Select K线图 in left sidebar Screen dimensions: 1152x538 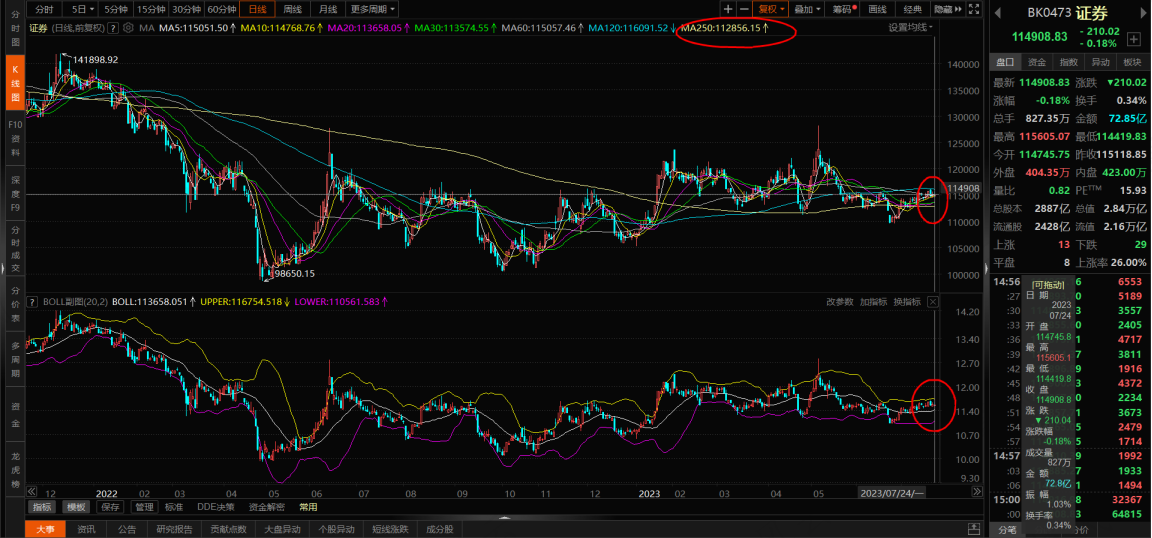15,82
